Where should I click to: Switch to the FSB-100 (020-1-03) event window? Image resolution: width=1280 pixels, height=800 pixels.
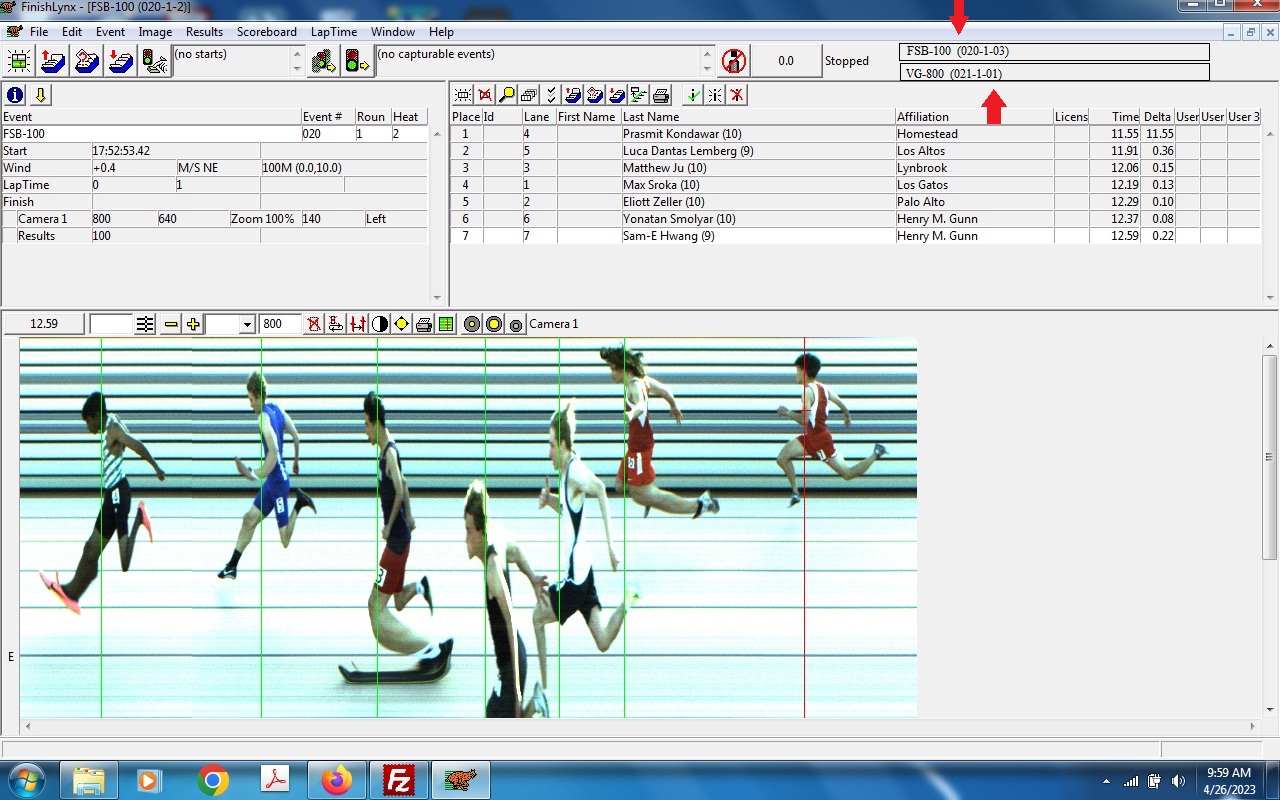[1055, 51]
